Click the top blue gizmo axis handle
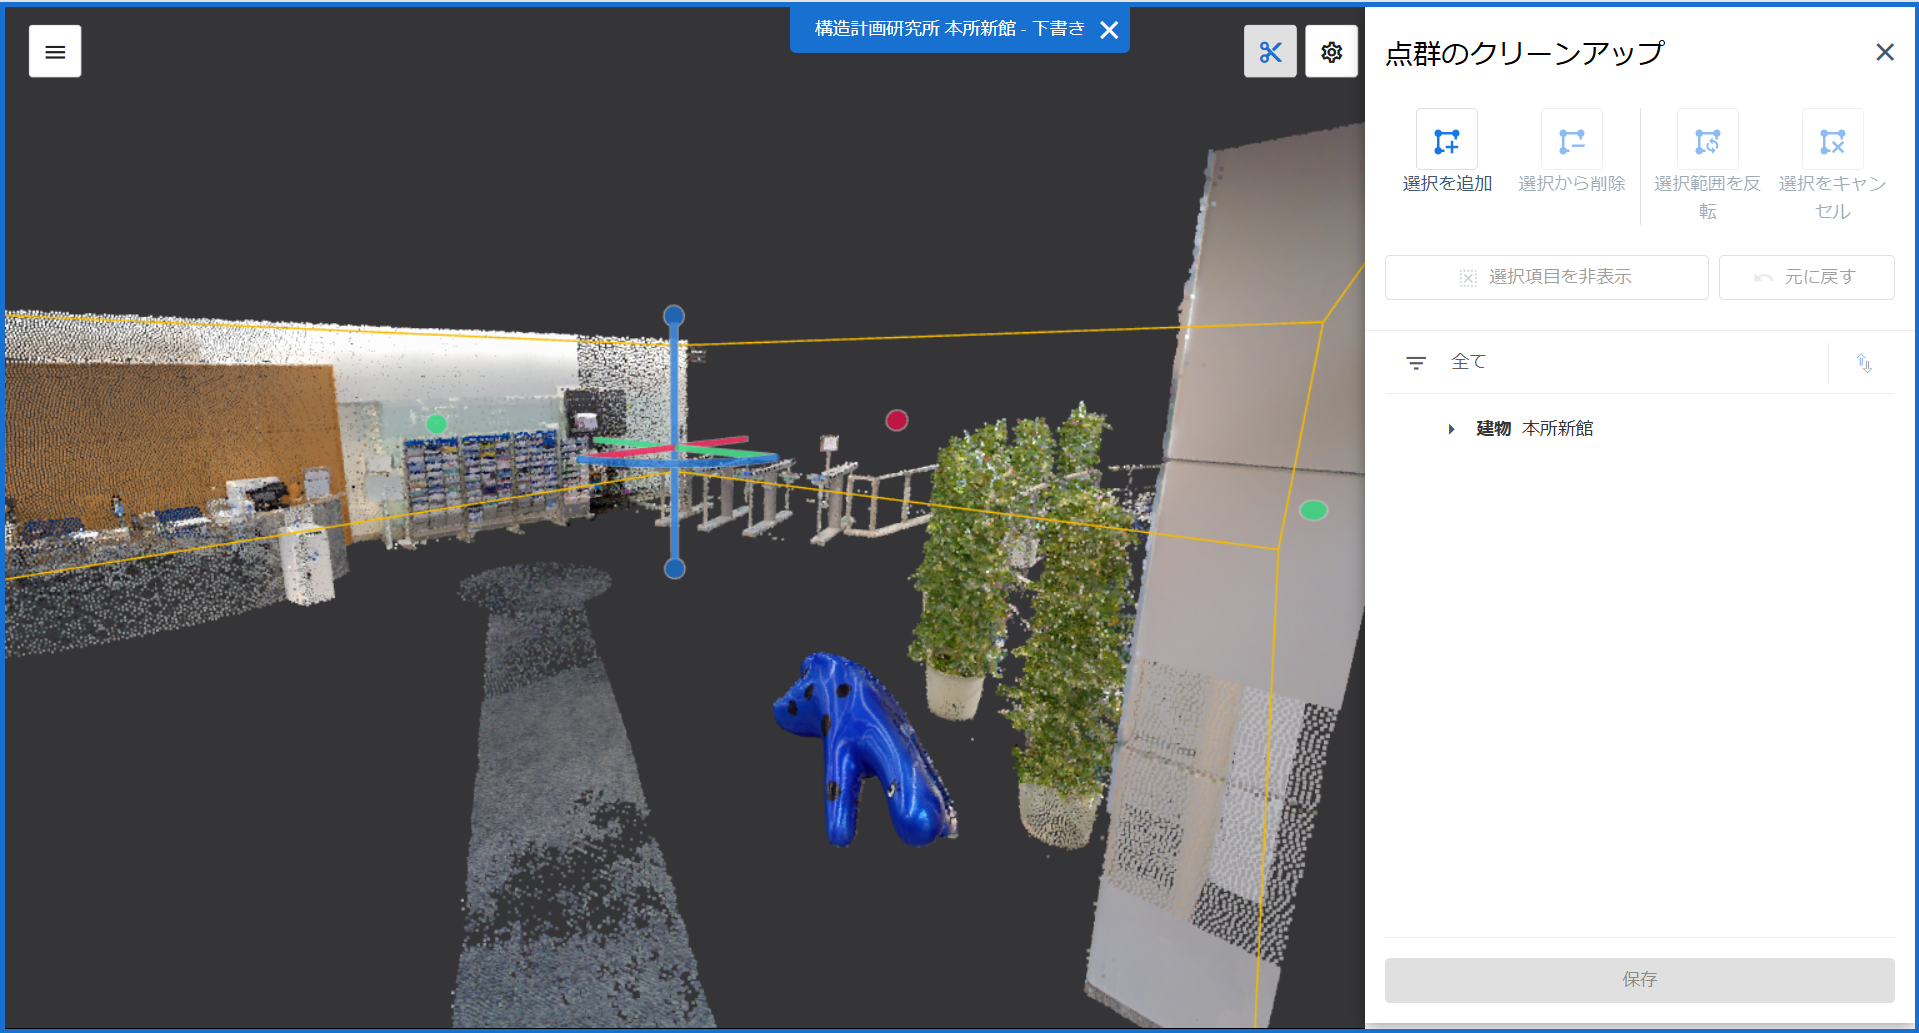 pos(674,316)
